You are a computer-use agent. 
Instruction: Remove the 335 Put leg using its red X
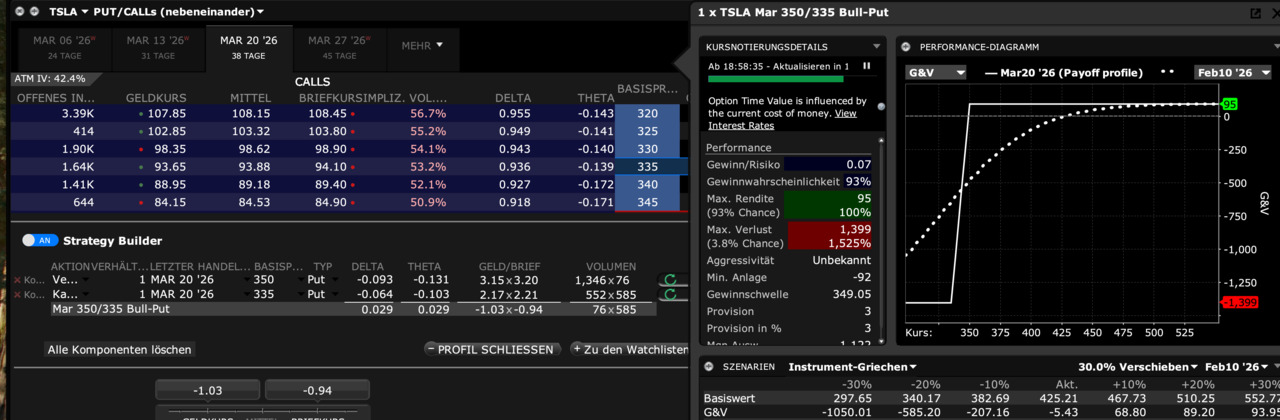(17, 295)
